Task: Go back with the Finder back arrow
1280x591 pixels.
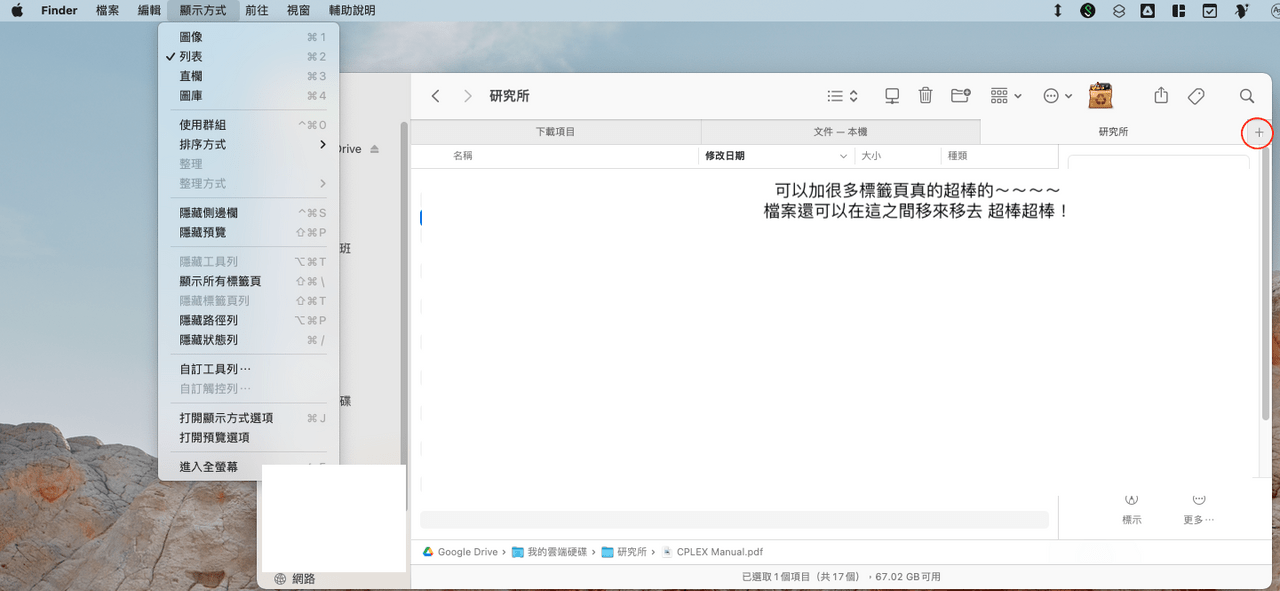Action: click(x=435, y=96)
